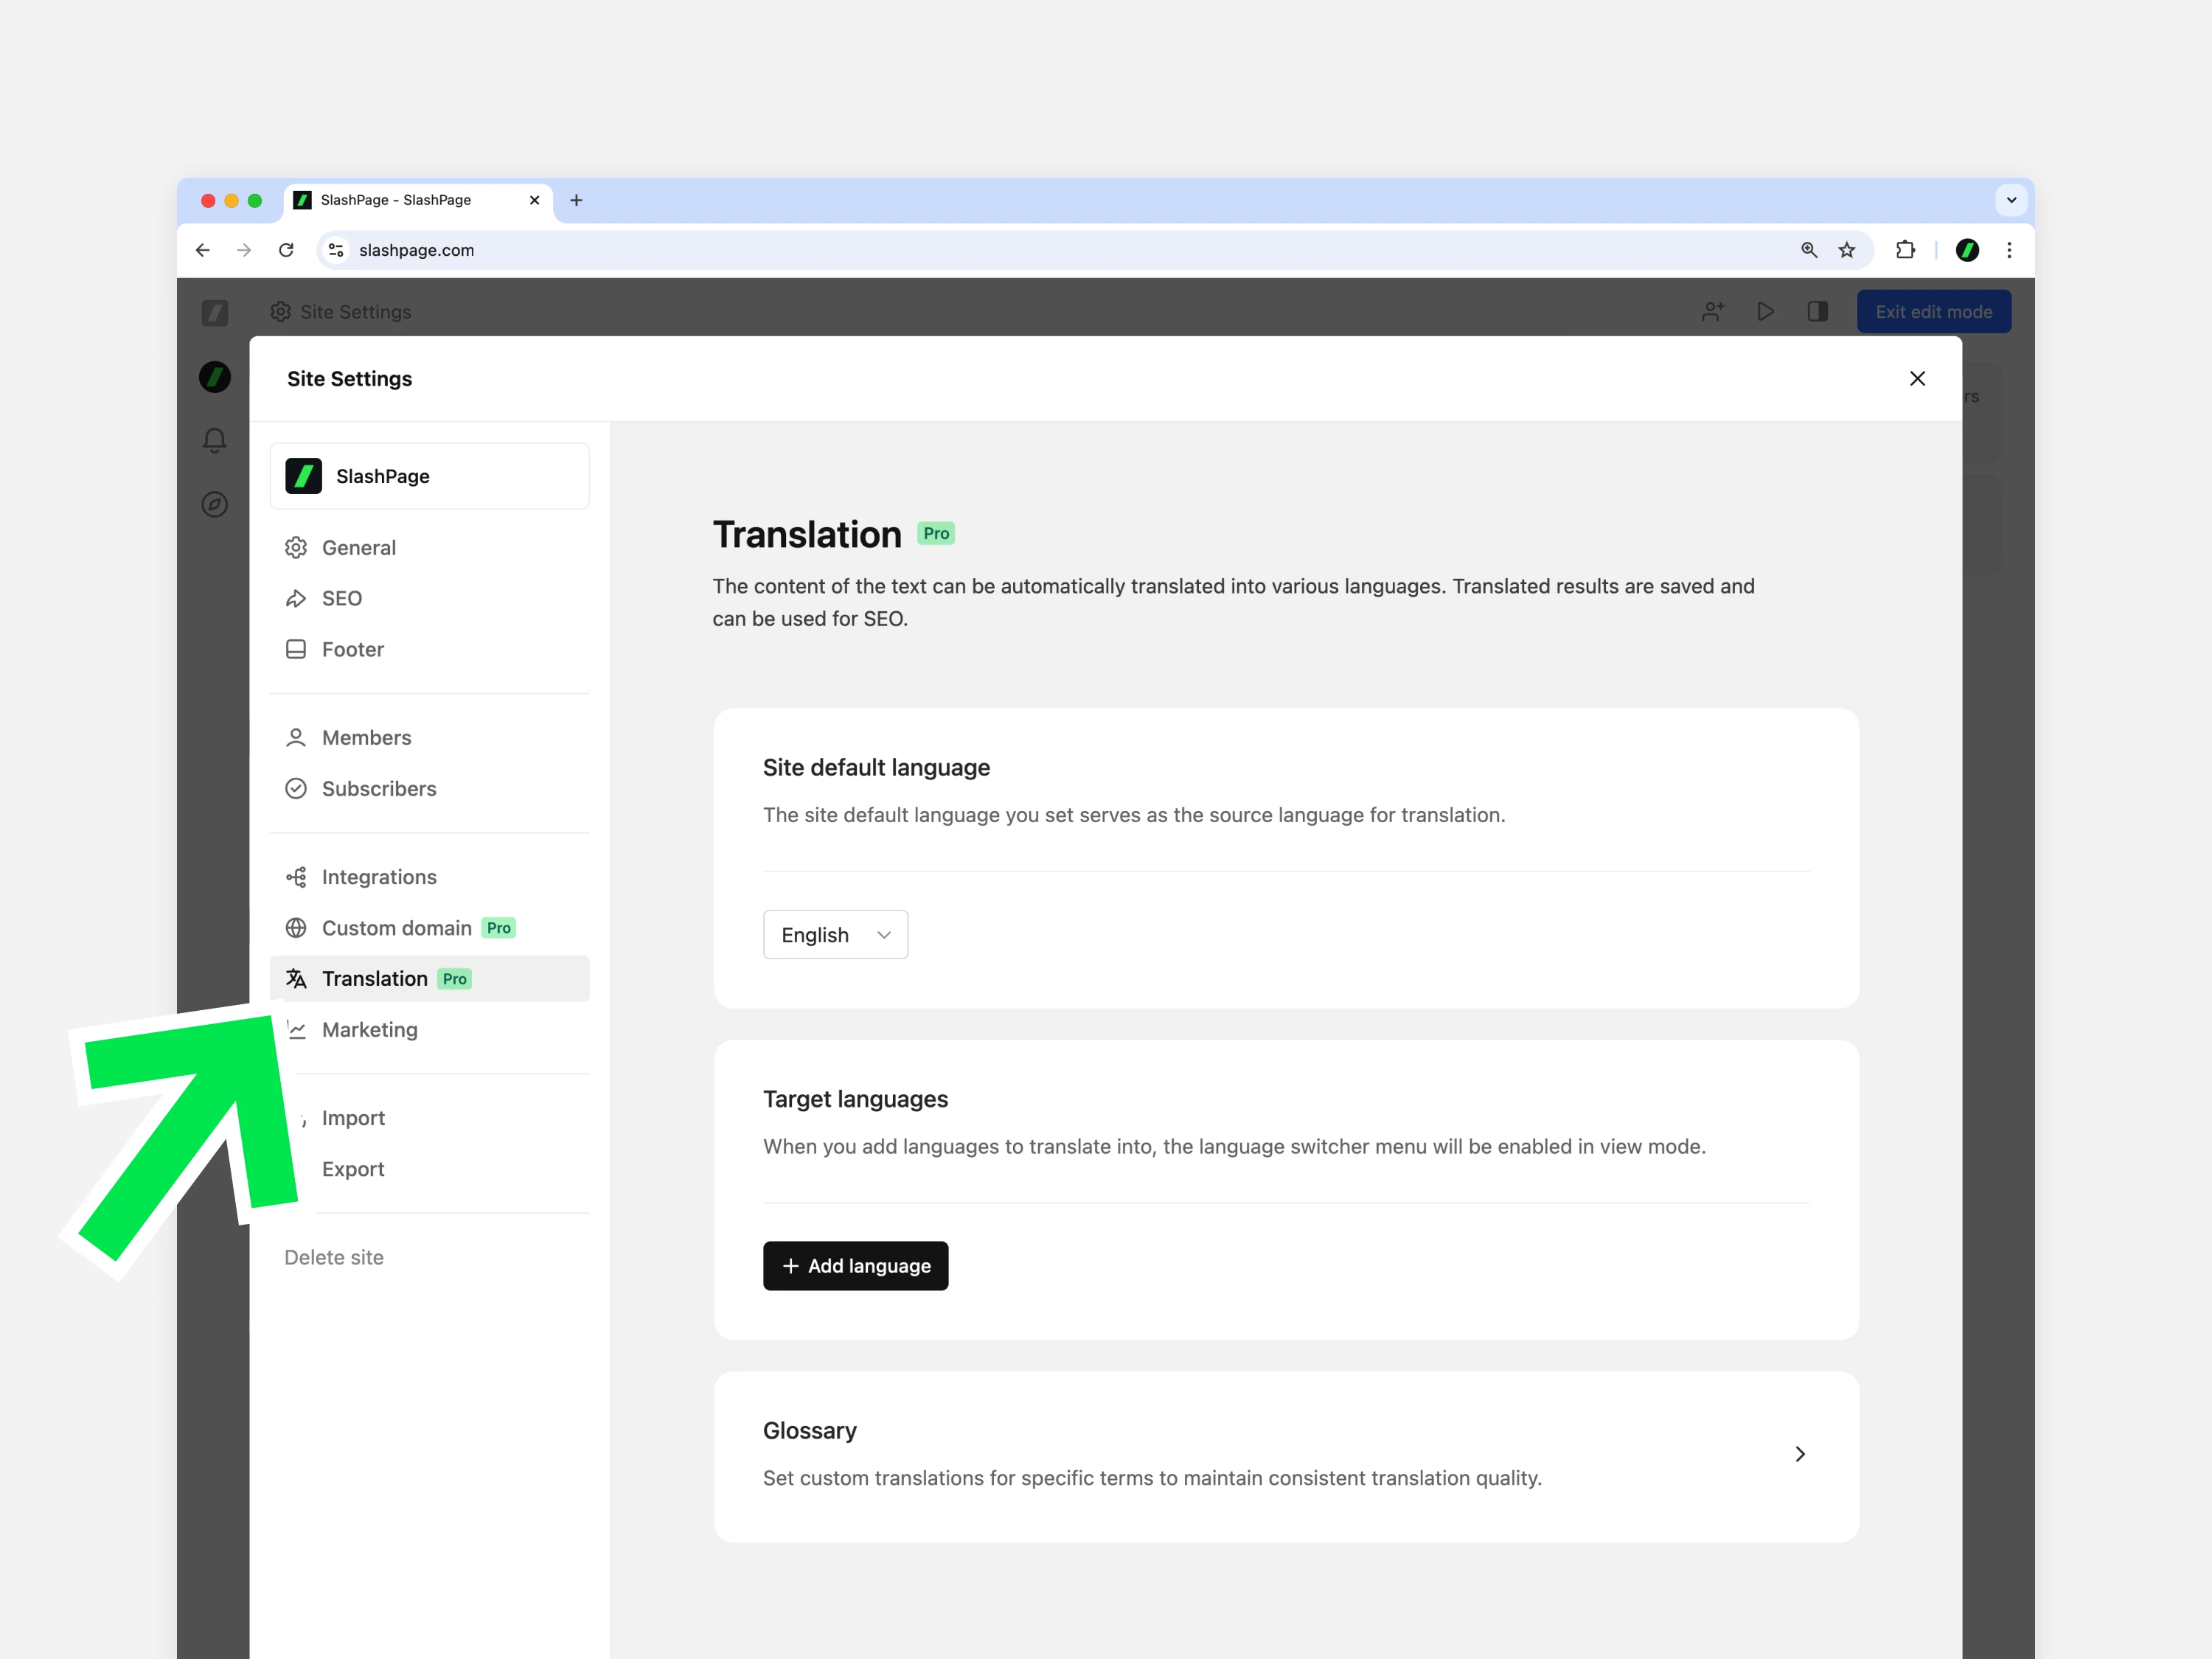Image resolution: width=2212 pixels, height=1659 pixels.
Task: Click the Target languages heading
Action: tap(855, 1099)
